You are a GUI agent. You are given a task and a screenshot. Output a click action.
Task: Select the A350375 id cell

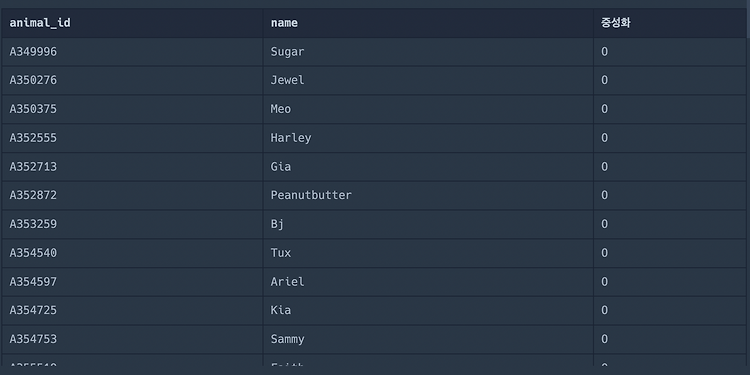[x=132, y=109]
